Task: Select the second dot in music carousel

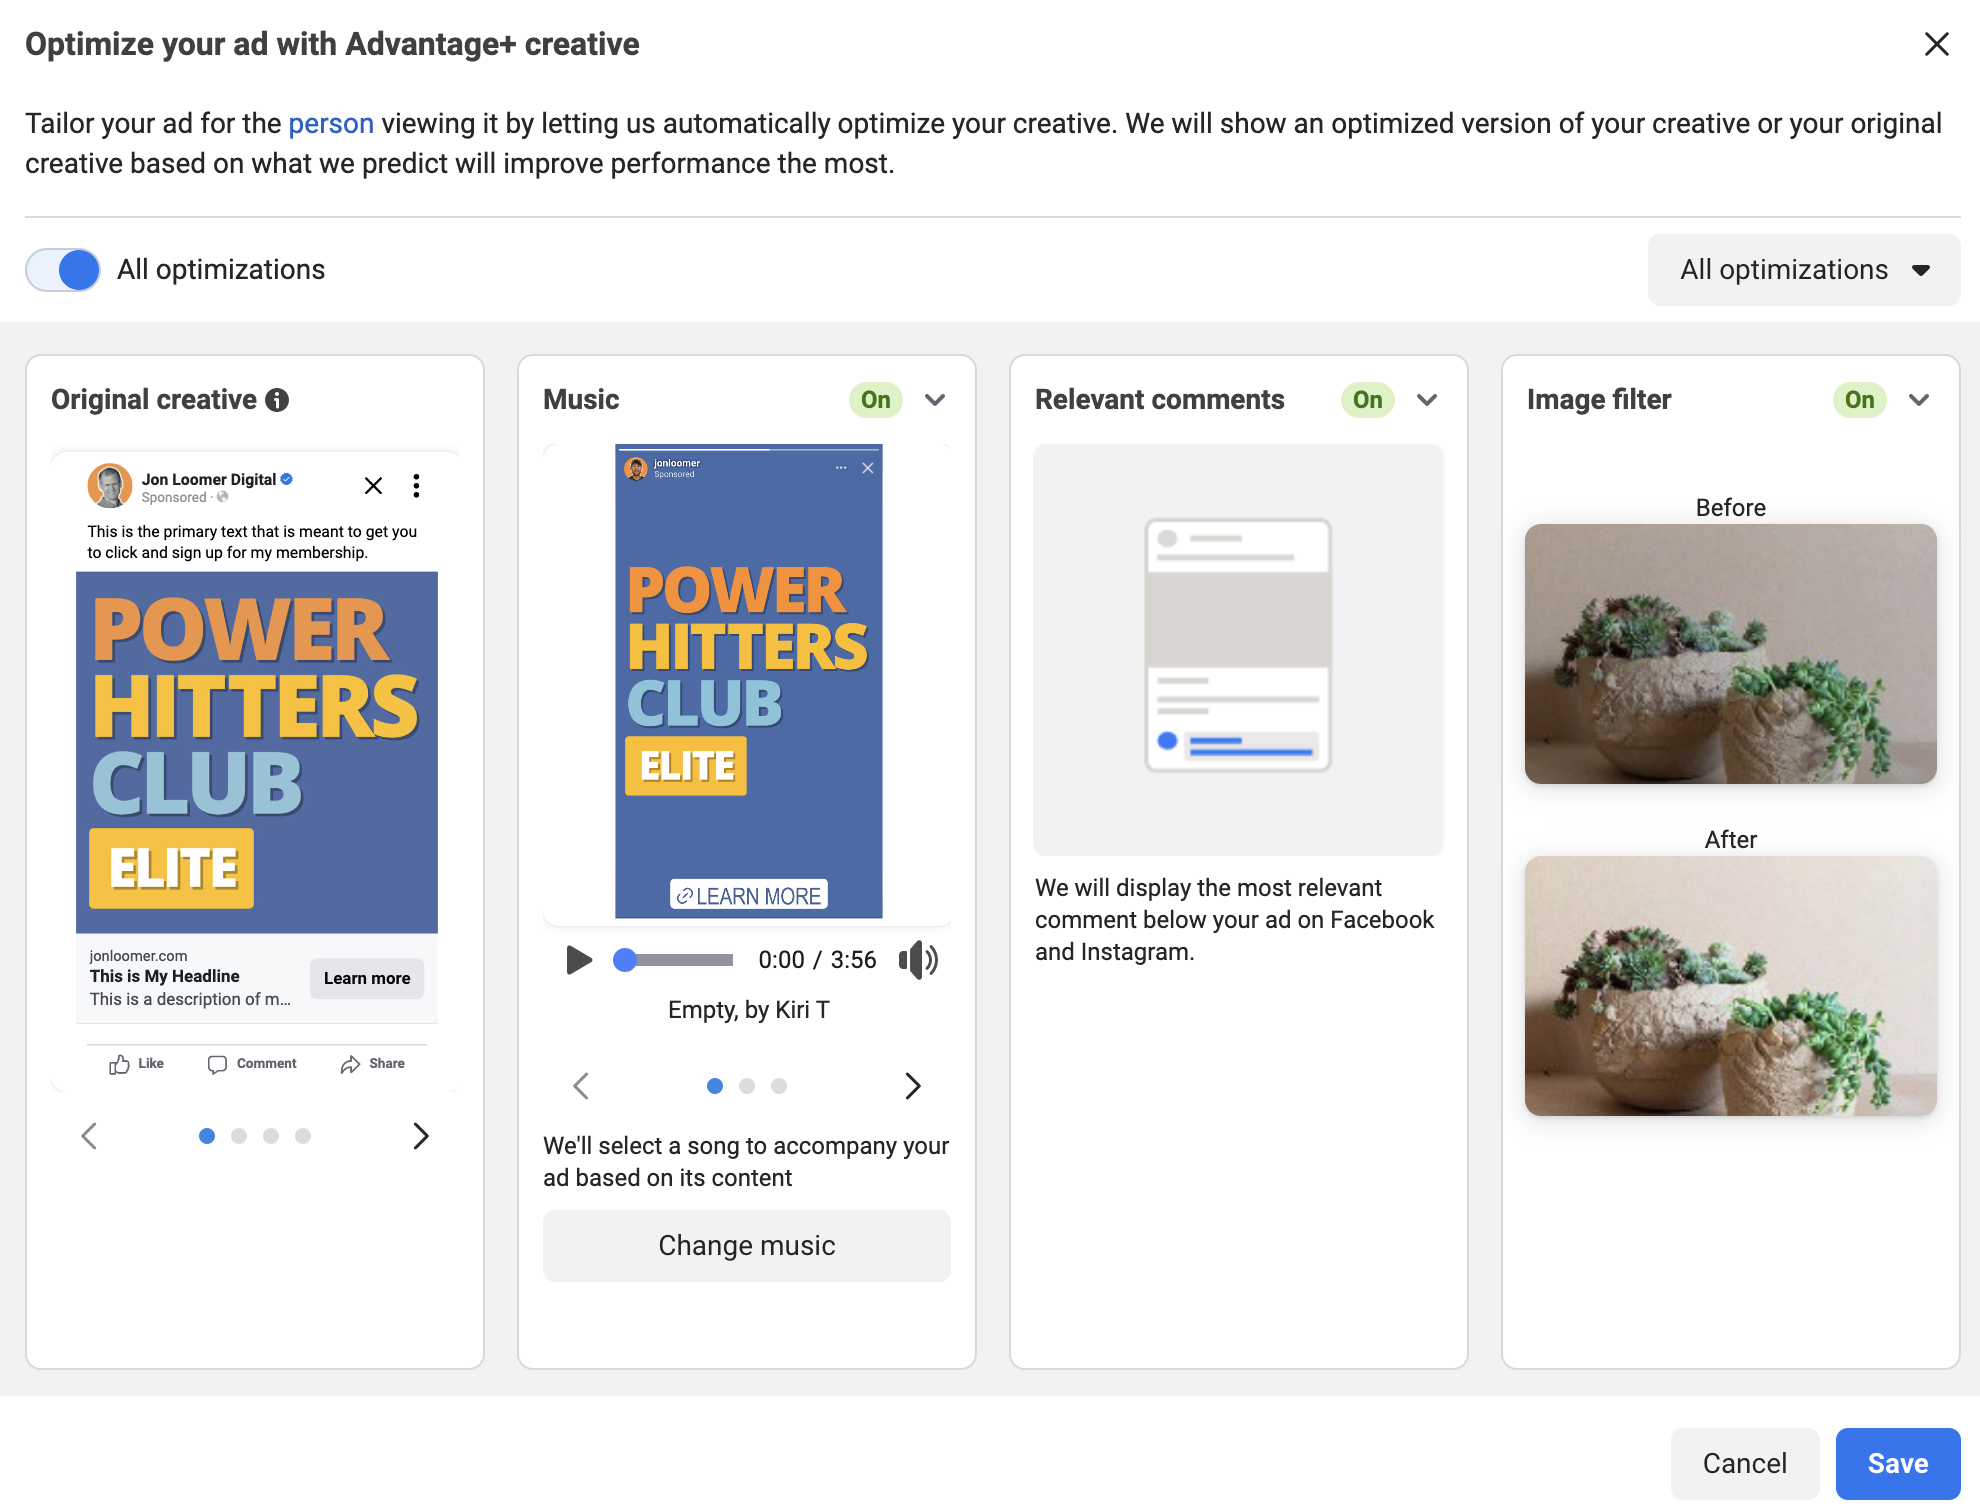Action: (x=747, y=1086)
